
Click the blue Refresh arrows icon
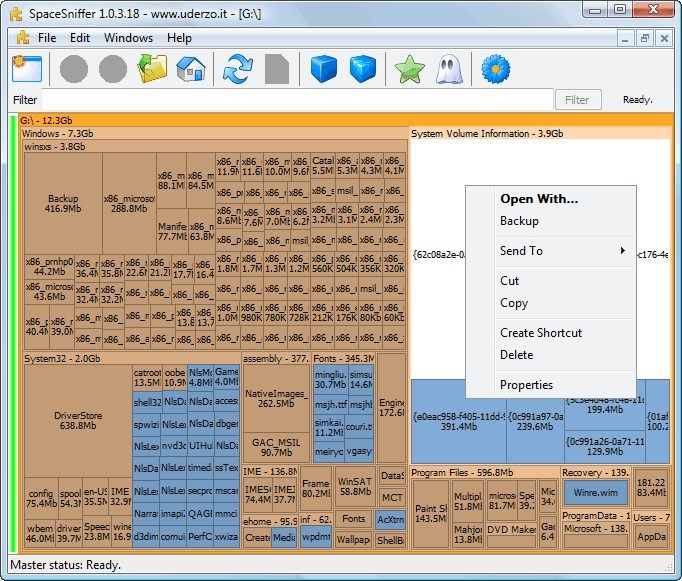tap(237, 69)
